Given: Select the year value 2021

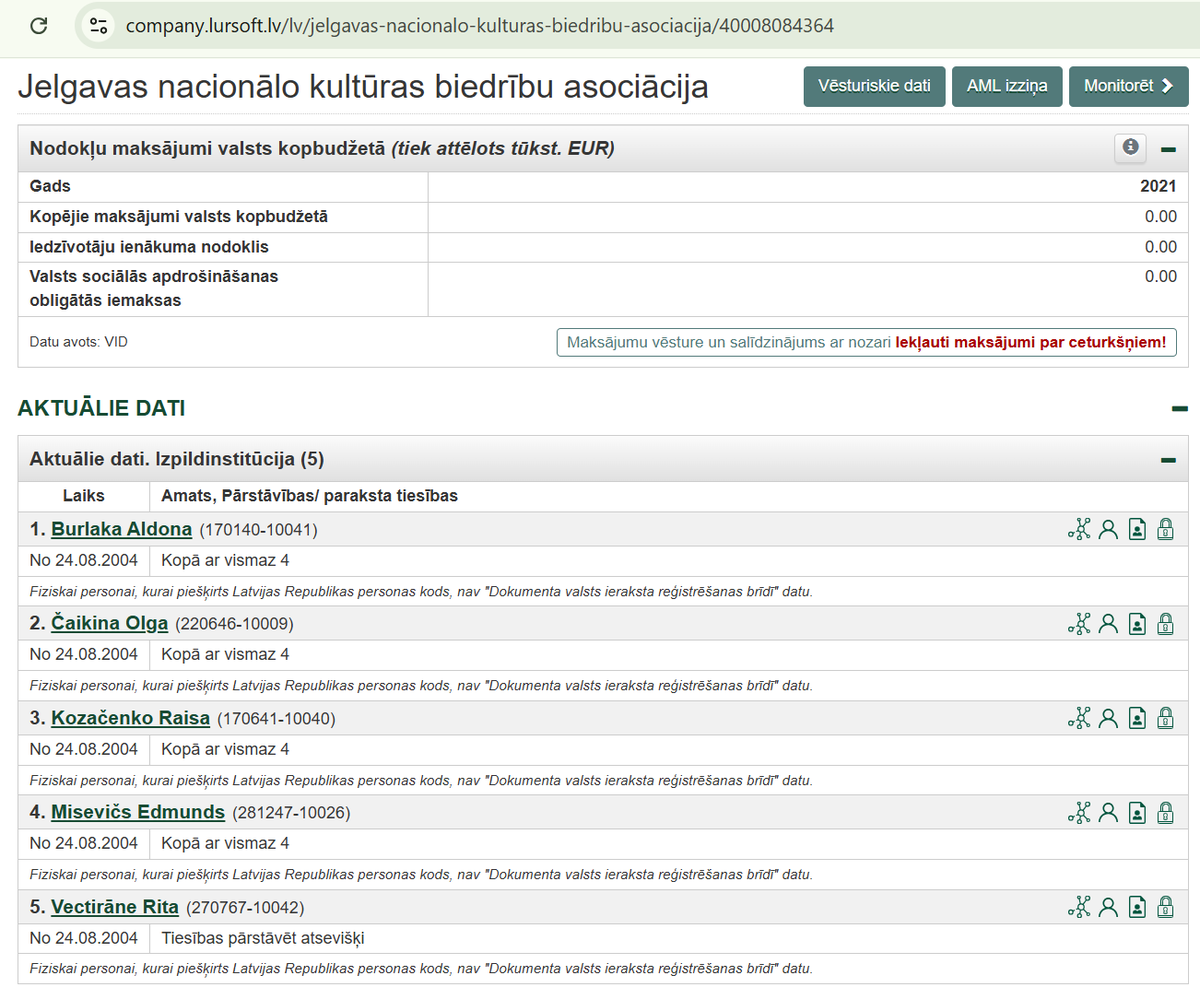Looking at the screenshot, I should tap(1158, 187).
